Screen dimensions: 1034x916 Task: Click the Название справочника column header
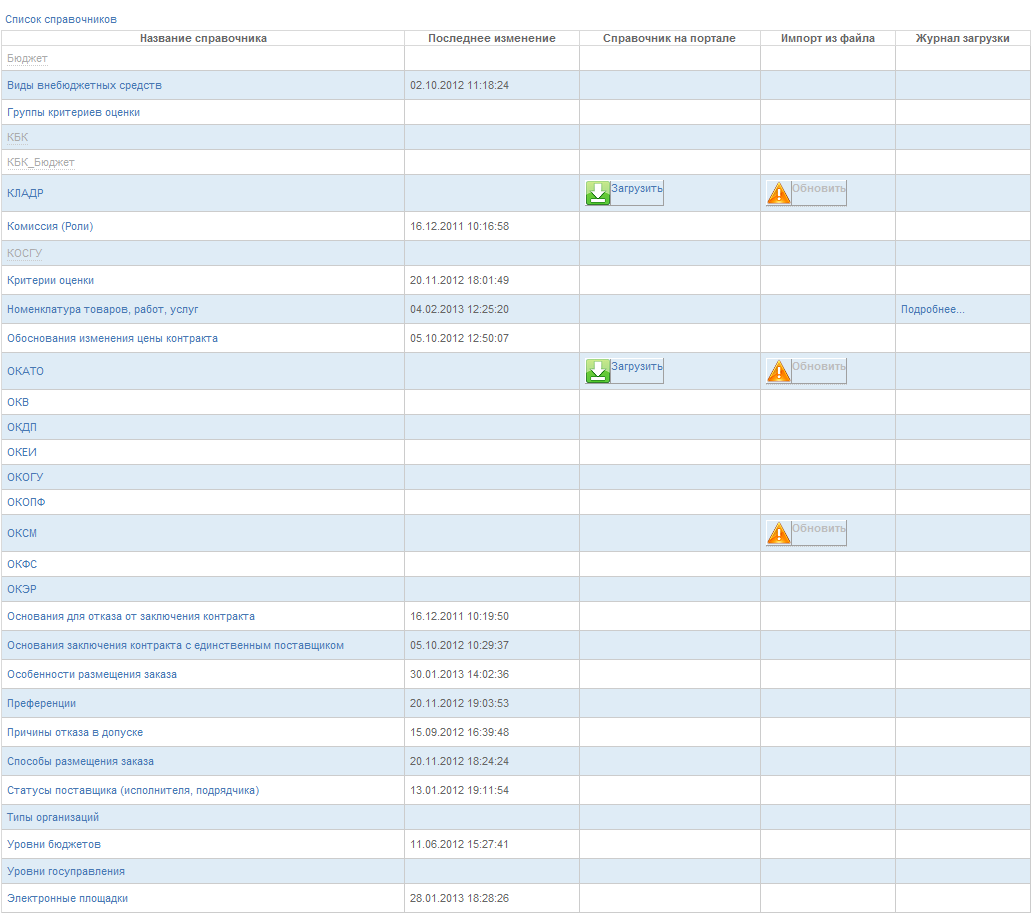[203, 38]
